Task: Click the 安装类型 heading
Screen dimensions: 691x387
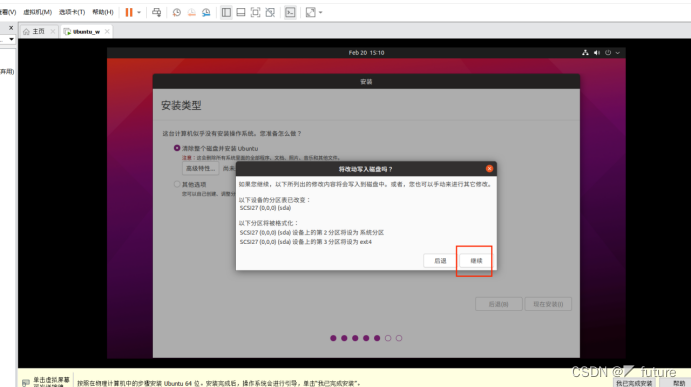Action: (181, 105)
